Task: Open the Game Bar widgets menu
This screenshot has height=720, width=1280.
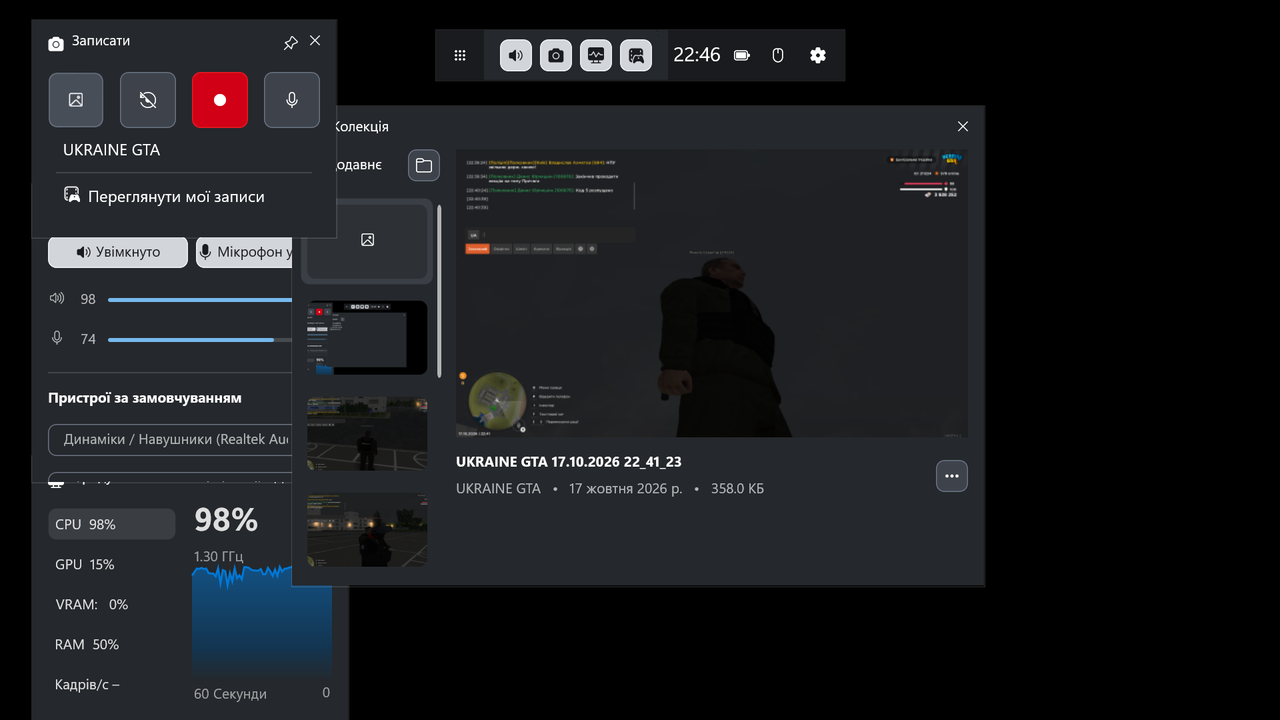Action: pos(460,56)
